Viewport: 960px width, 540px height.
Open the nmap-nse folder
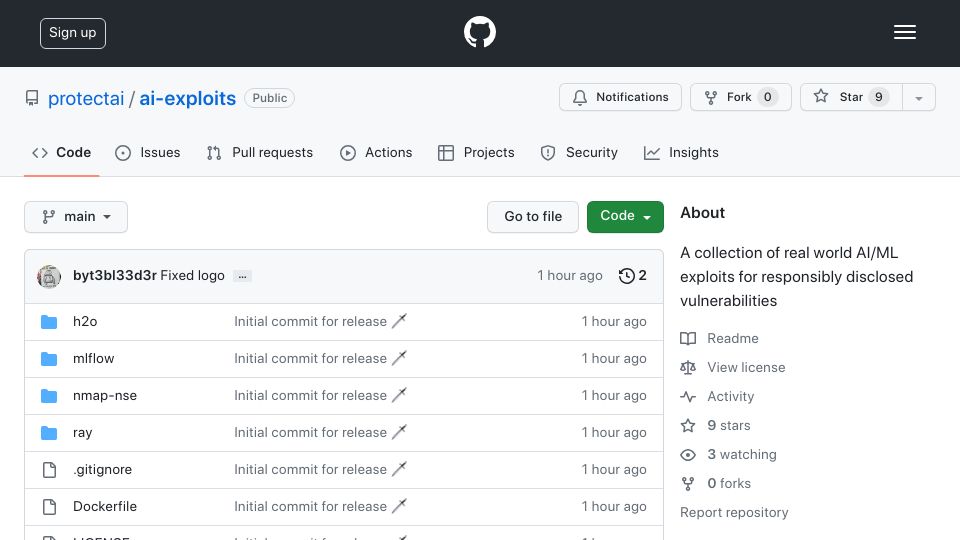click(105, 396)
